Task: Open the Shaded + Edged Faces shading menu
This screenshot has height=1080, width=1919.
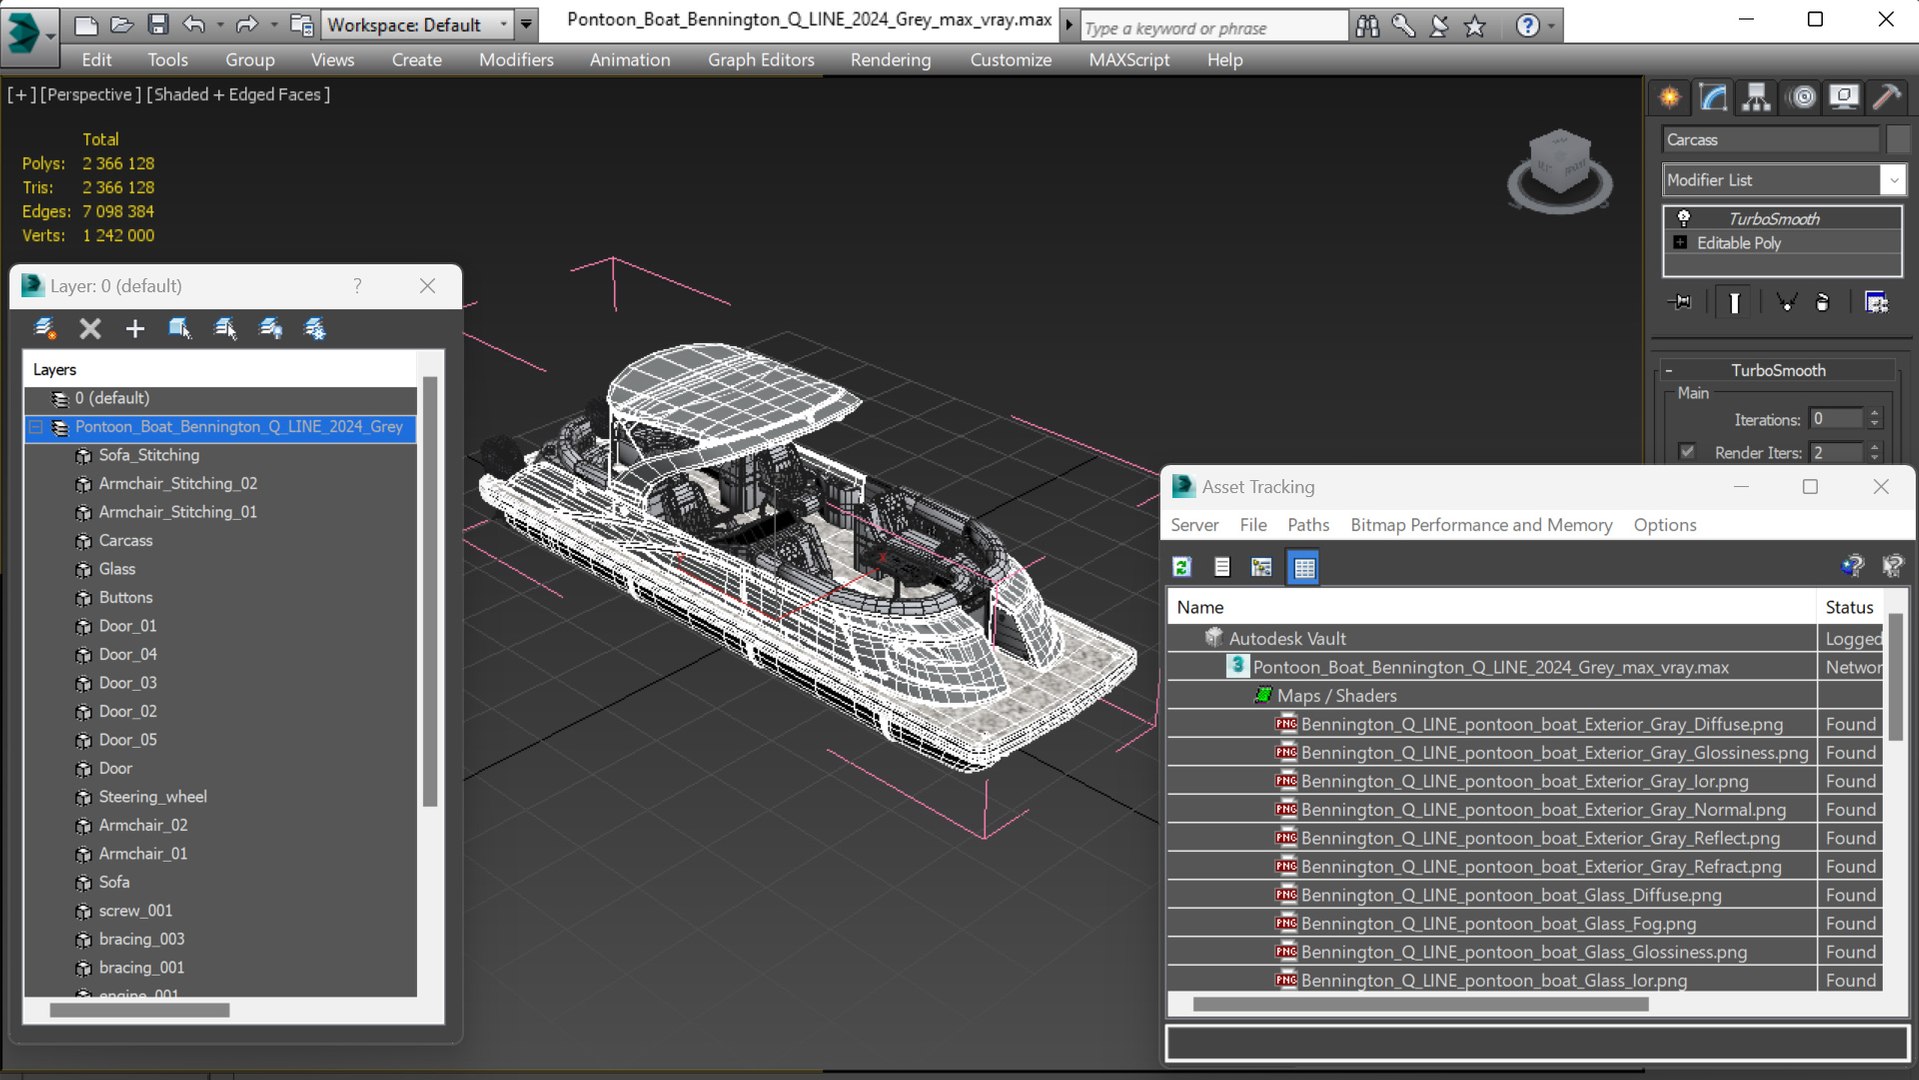Action: 238,94
